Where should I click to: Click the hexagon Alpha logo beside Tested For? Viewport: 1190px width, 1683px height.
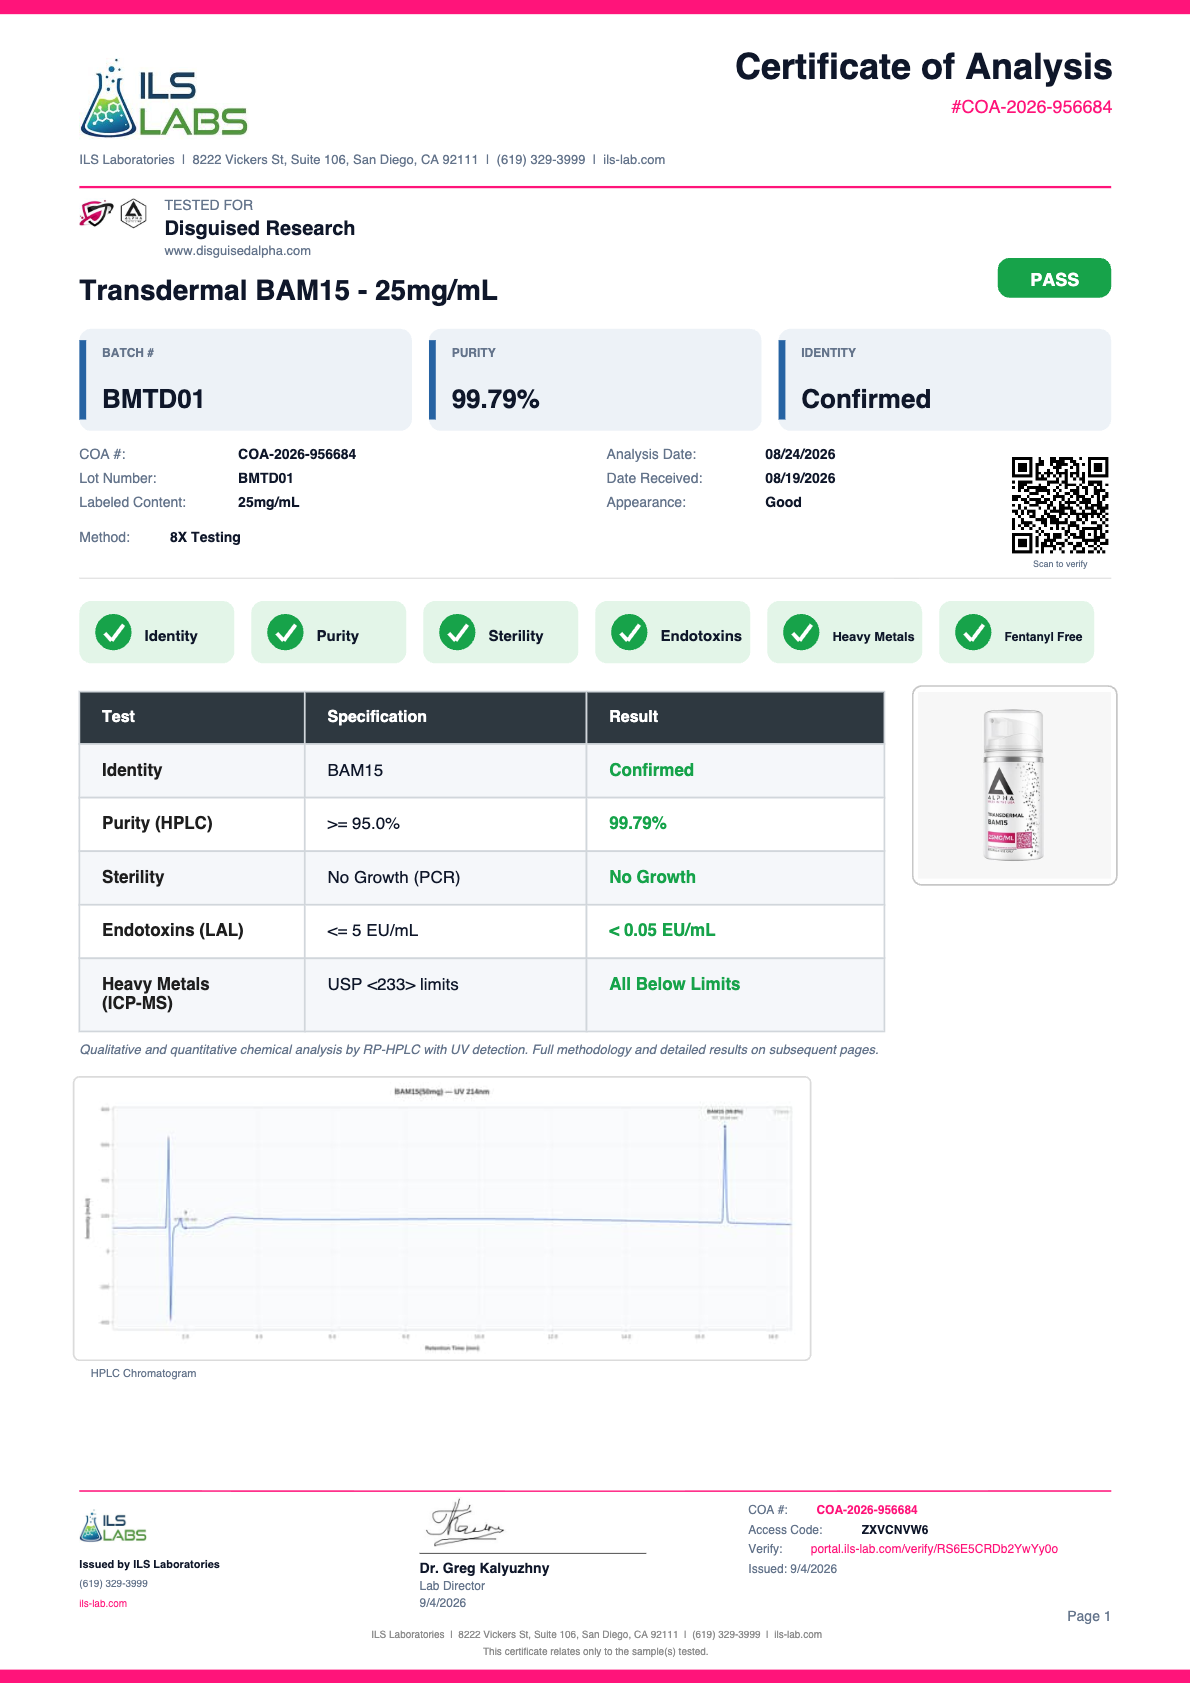pyautogui.click(x=134, y=213)
